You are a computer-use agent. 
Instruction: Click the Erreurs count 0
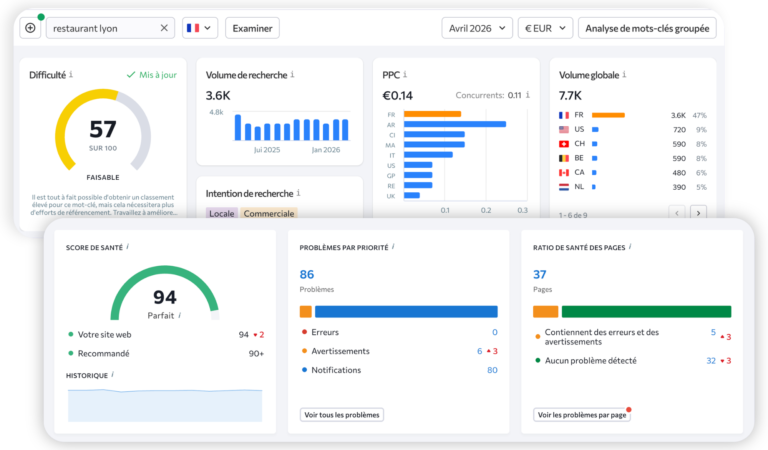(495, 332)
